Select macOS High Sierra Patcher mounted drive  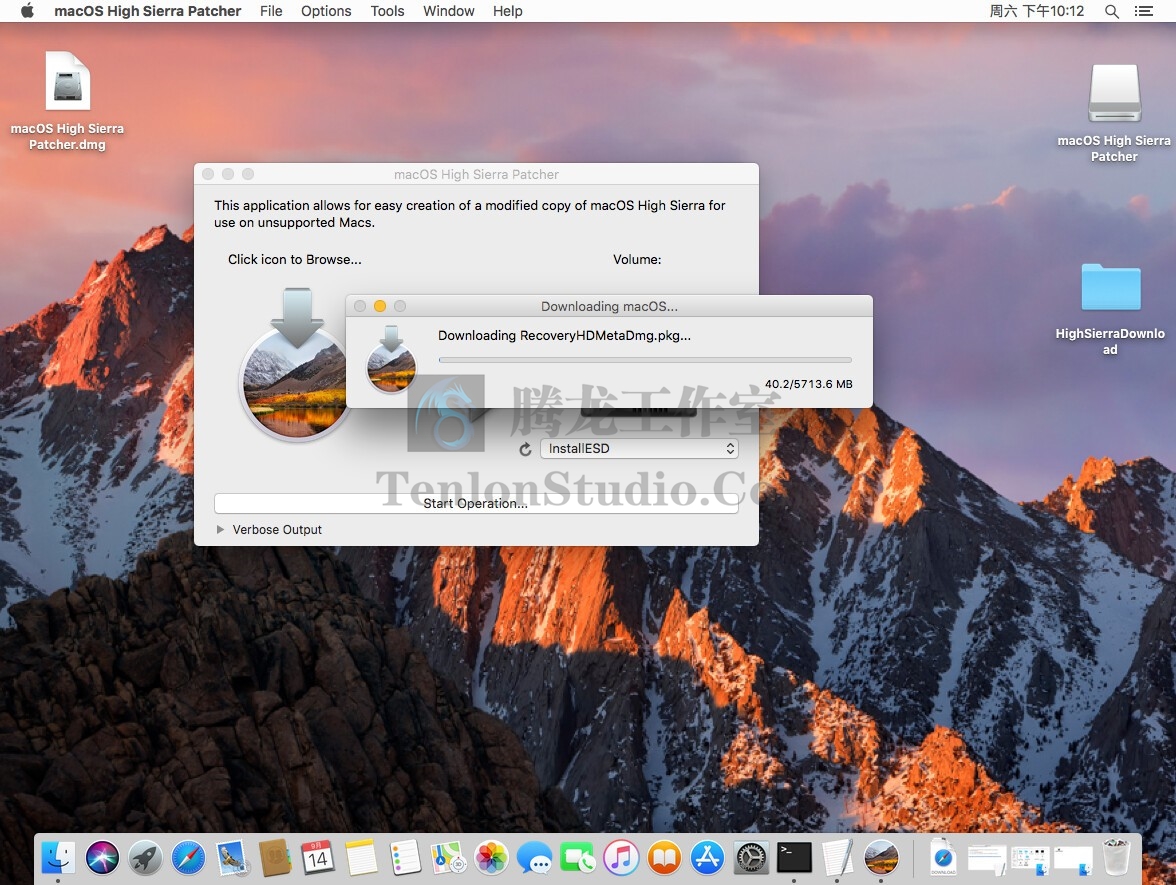[x=1114, y=113]
